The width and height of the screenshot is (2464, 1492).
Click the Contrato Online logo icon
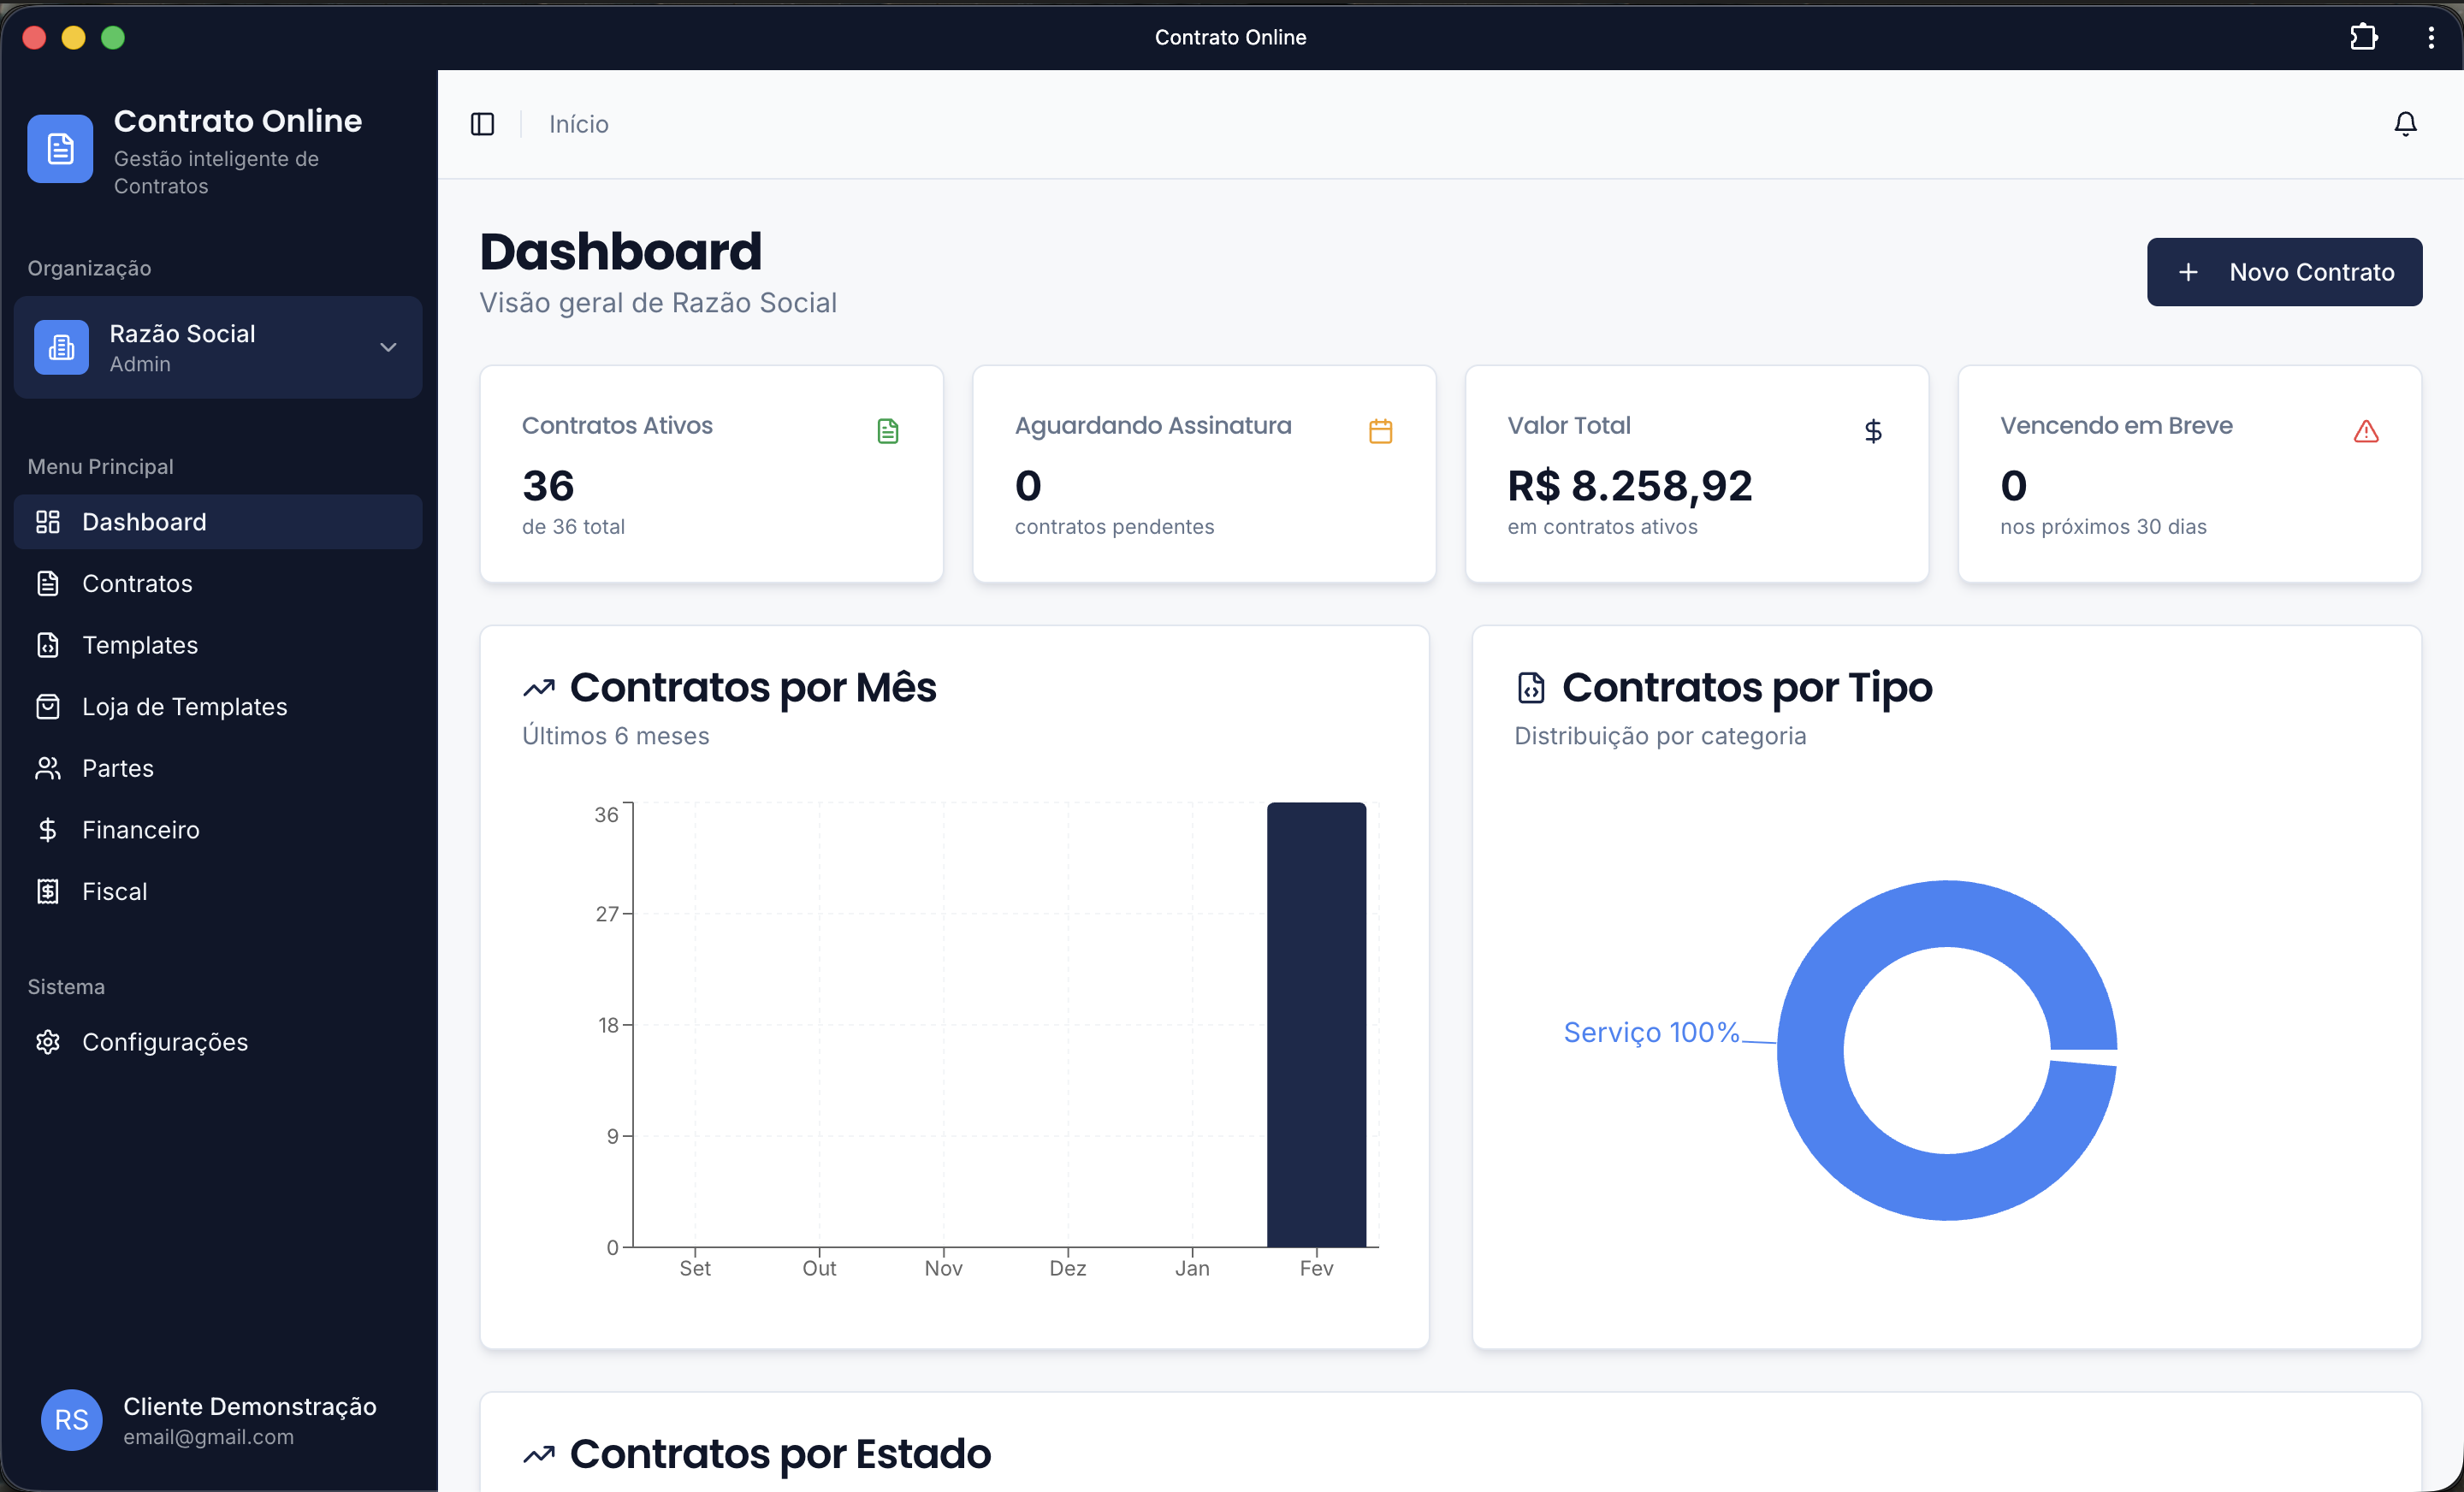click(60, 149)
